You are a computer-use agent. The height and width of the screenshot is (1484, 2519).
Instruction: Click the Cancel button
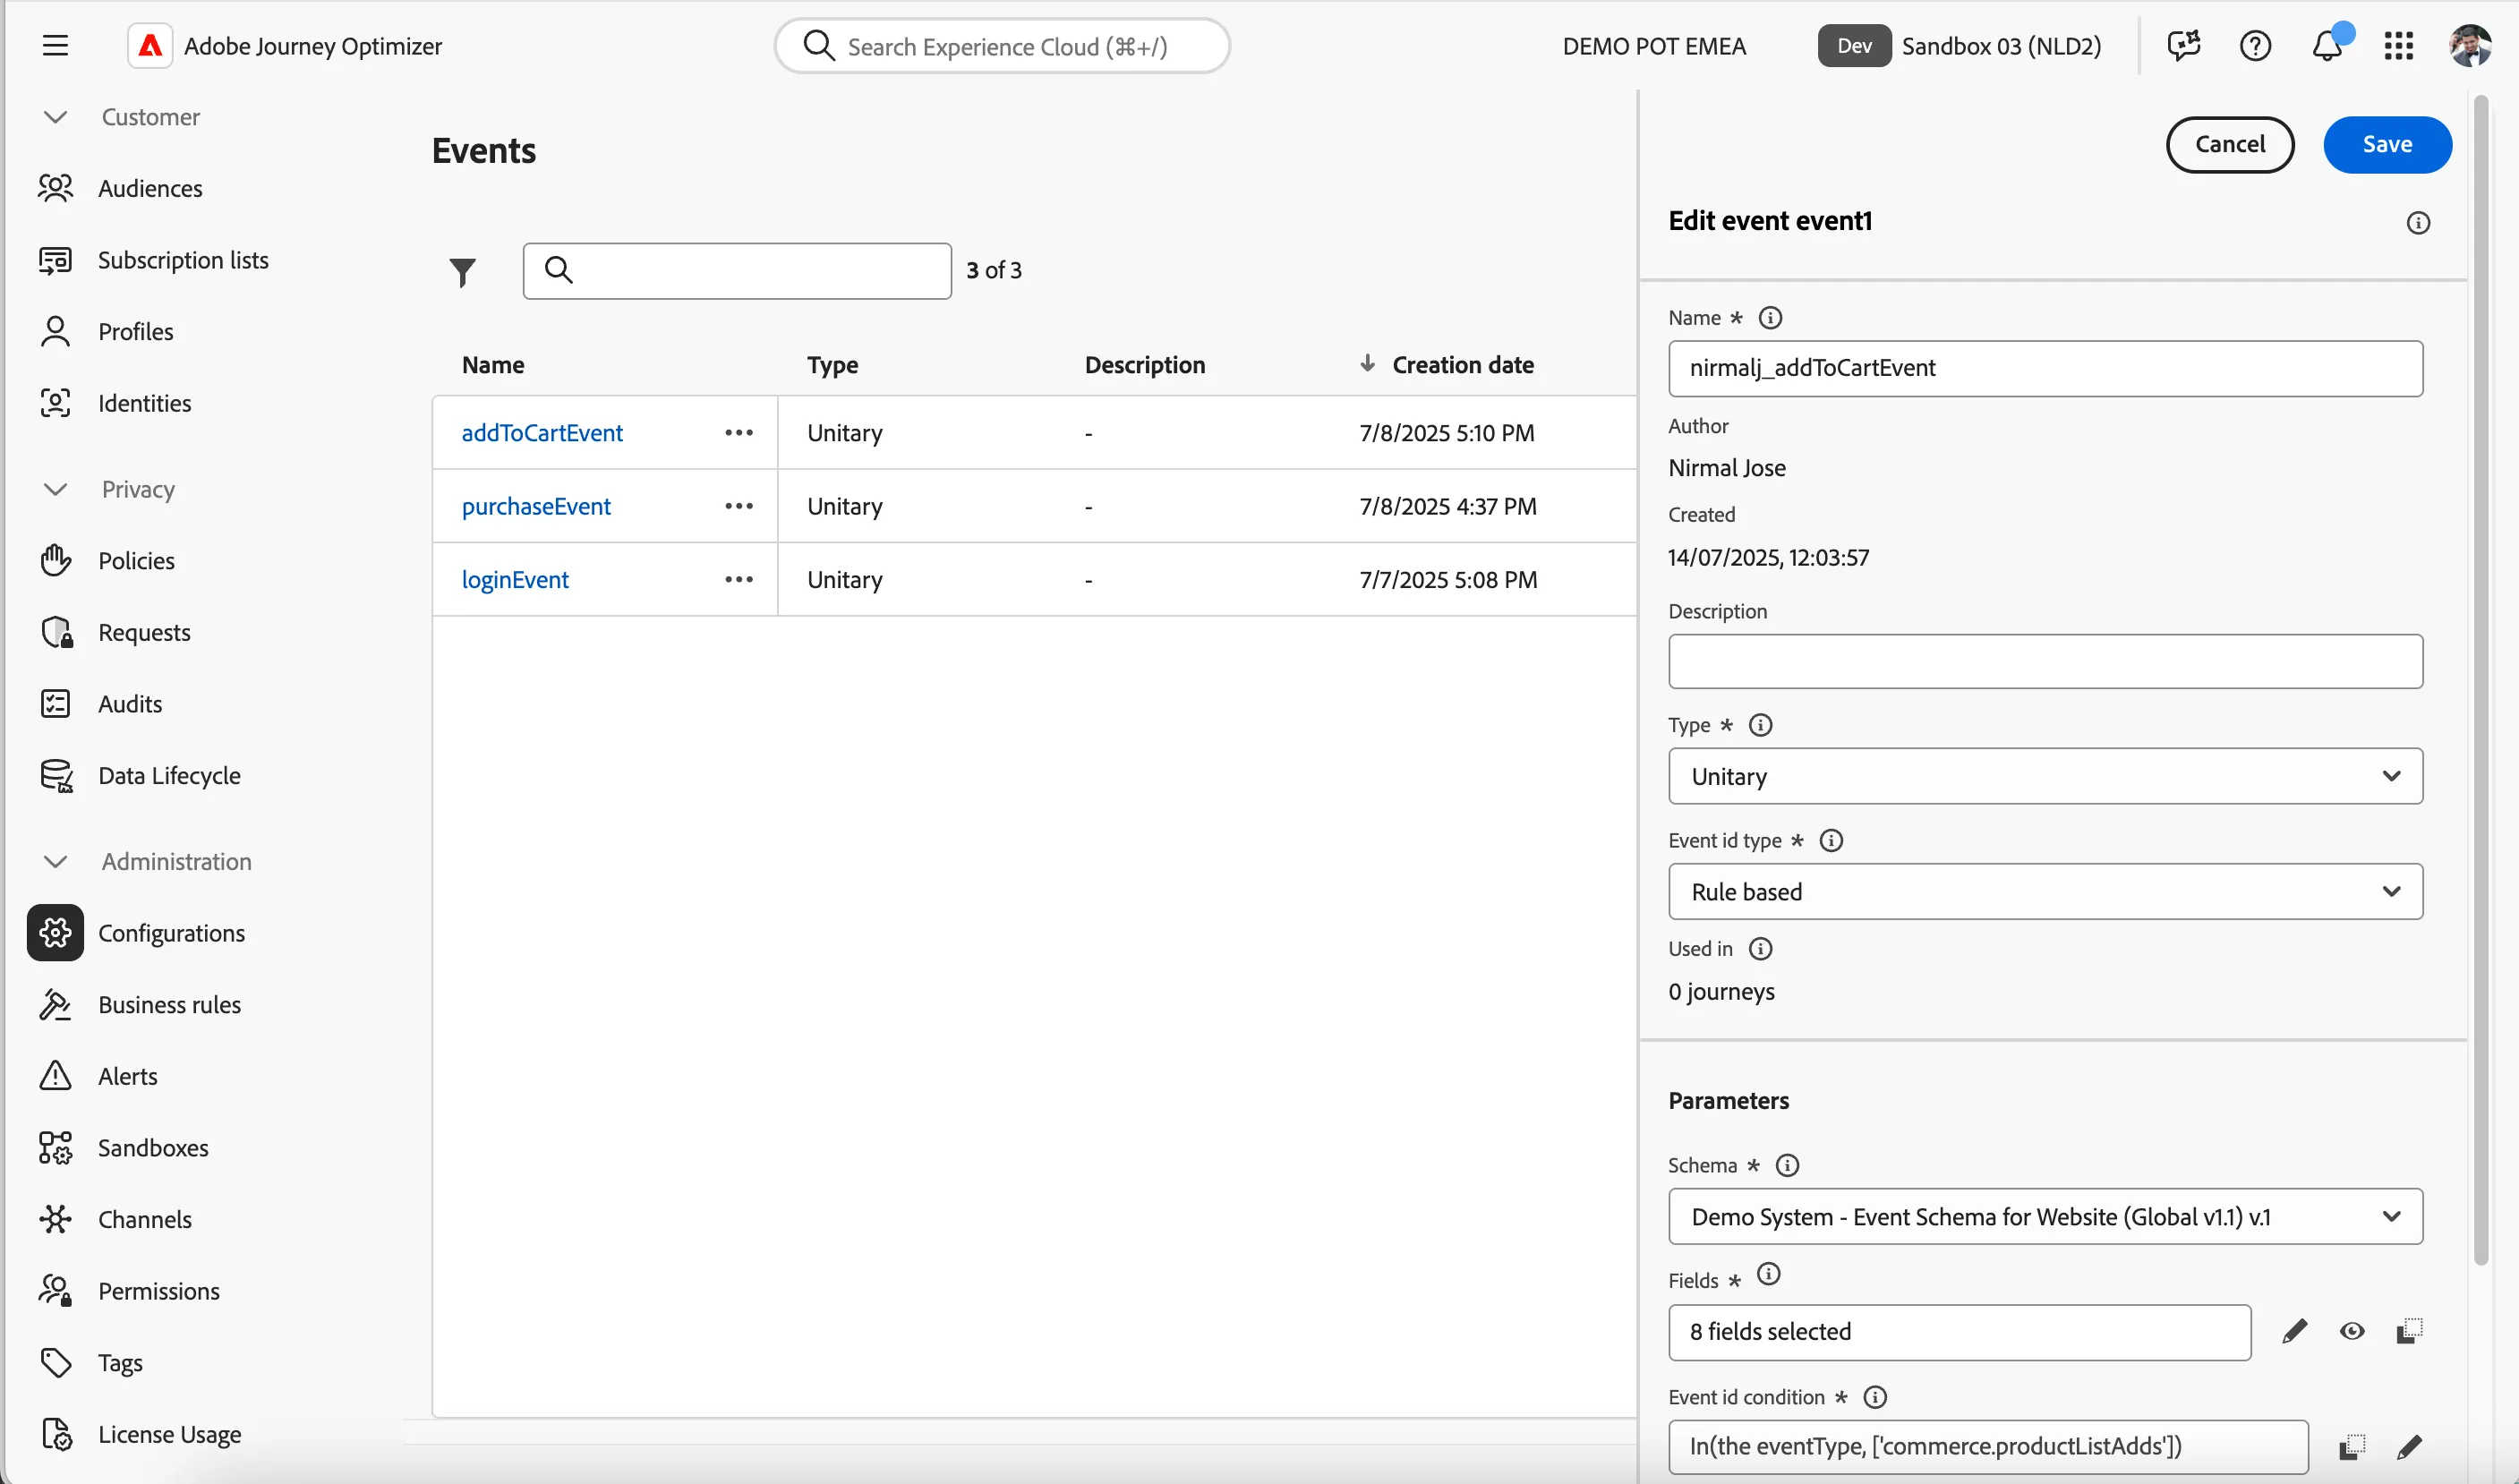point(2230,144)
